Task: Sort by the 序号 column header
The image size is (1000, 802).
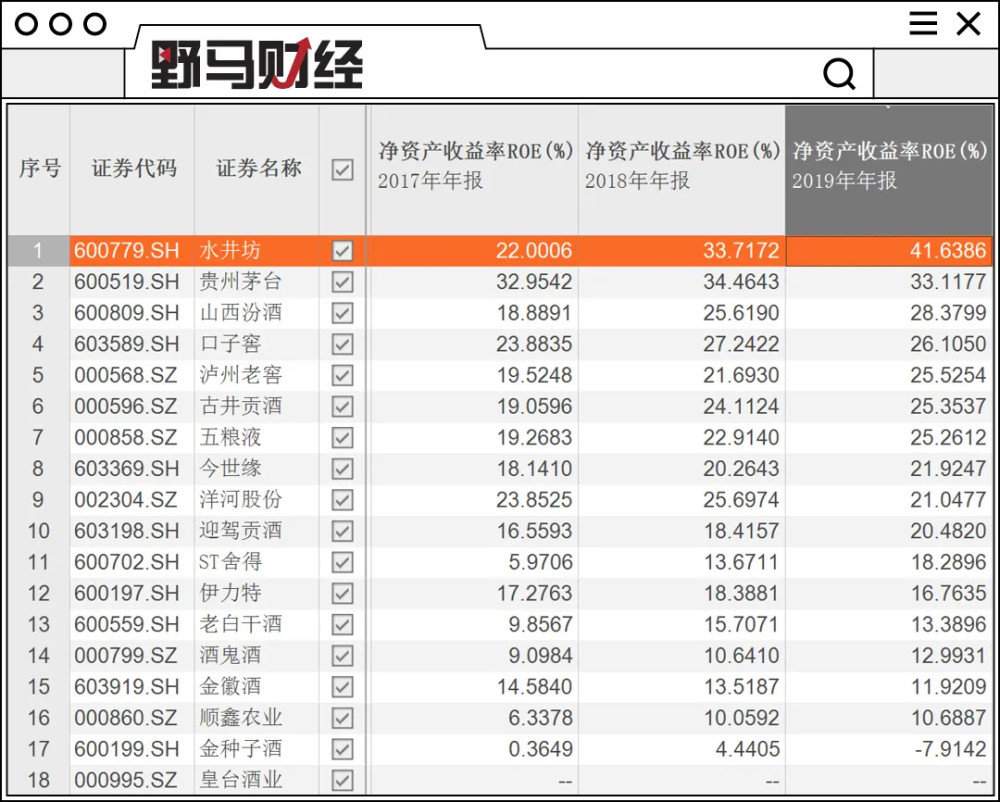Action: [40, 169]
